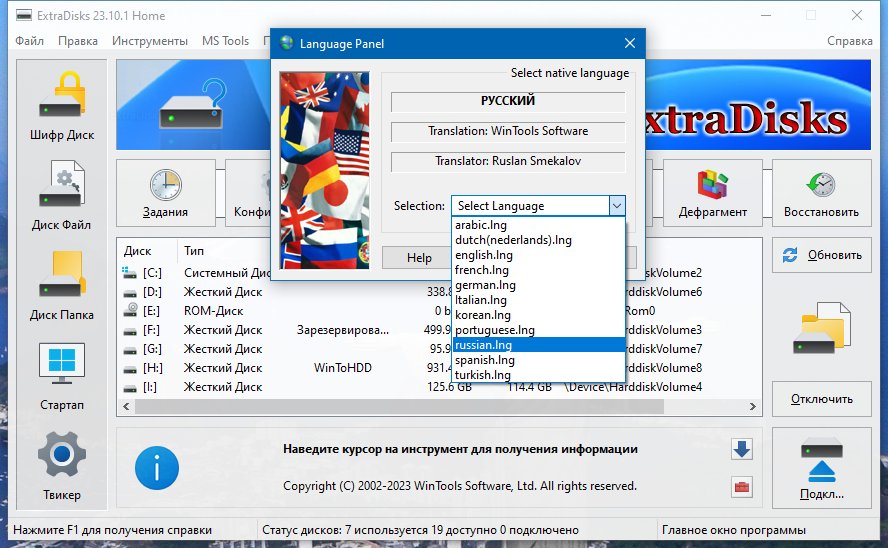
Task: Collapse the Select Language dropdown arrow
Action: [x=617, y=206]
